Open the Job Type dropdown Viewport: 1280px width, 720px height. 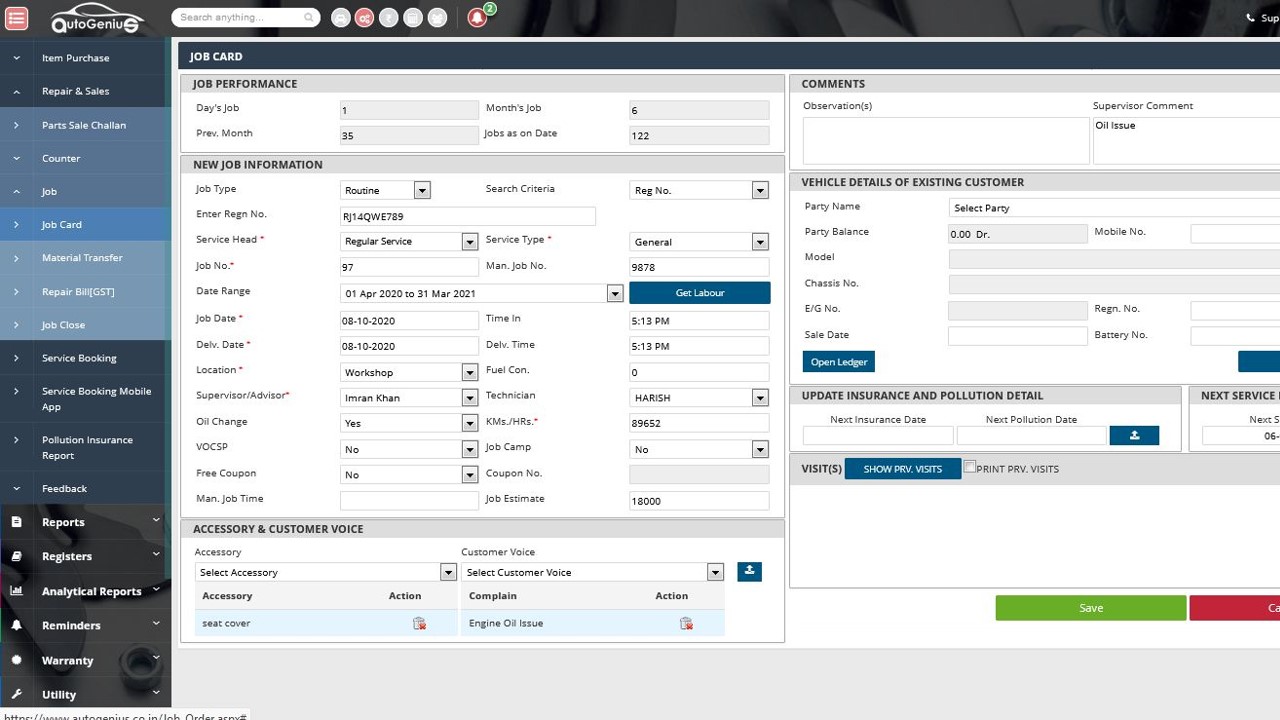[420, 189]
